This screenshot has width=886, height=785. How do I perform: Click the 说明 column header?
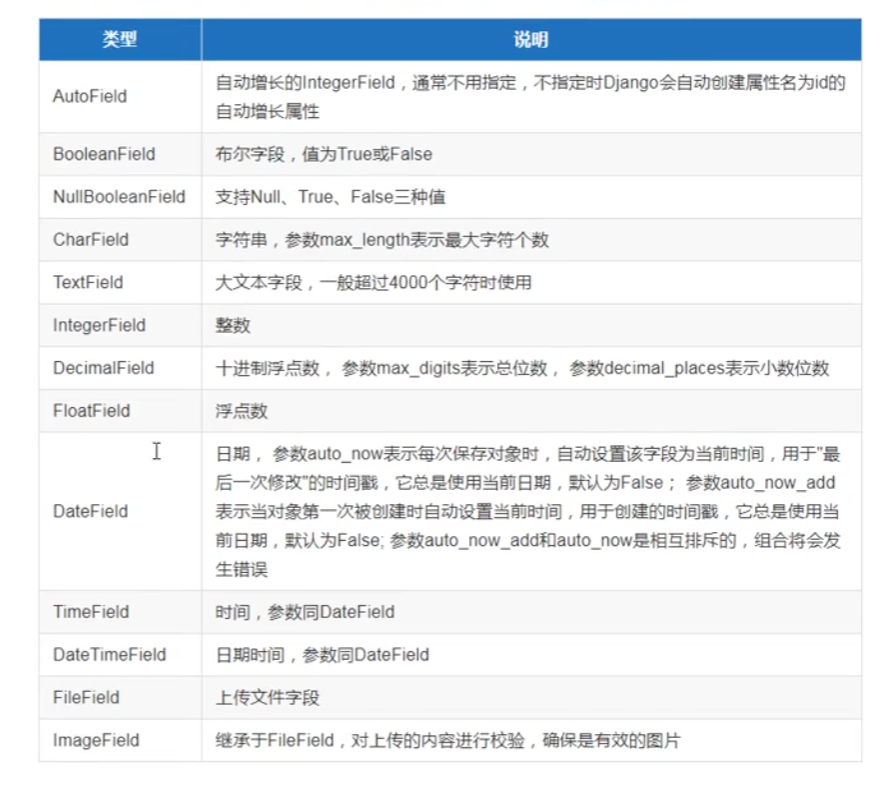pos(529,38)
